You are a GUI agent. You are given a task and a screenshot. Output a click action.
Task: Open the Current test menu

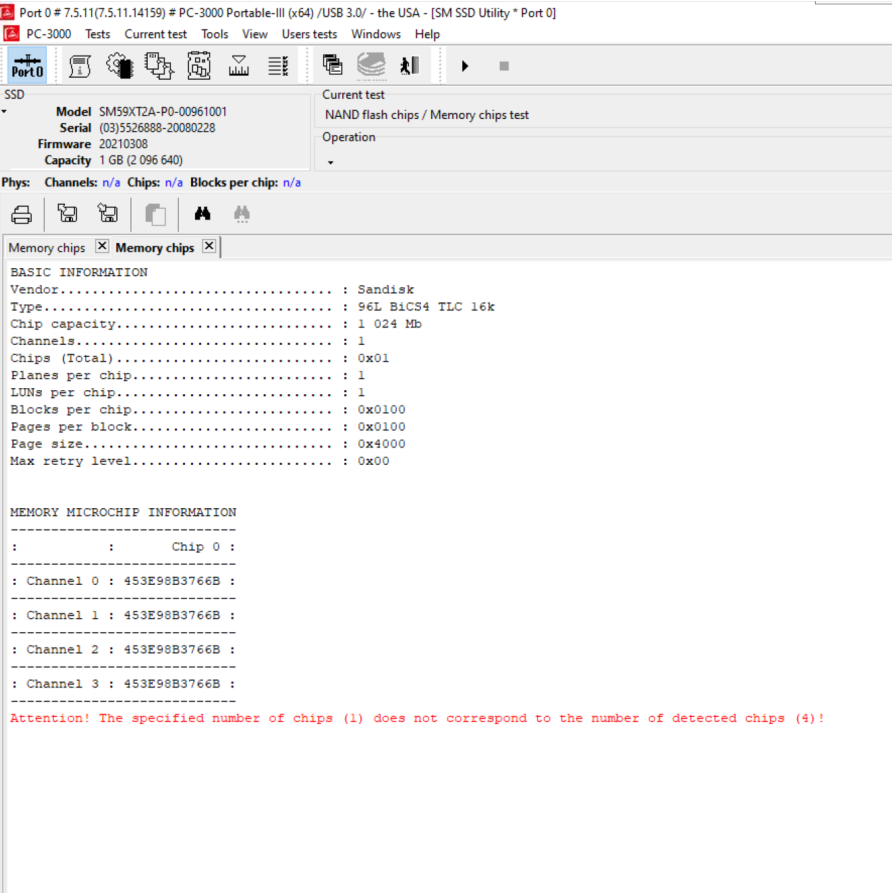[x=156, y=34]
